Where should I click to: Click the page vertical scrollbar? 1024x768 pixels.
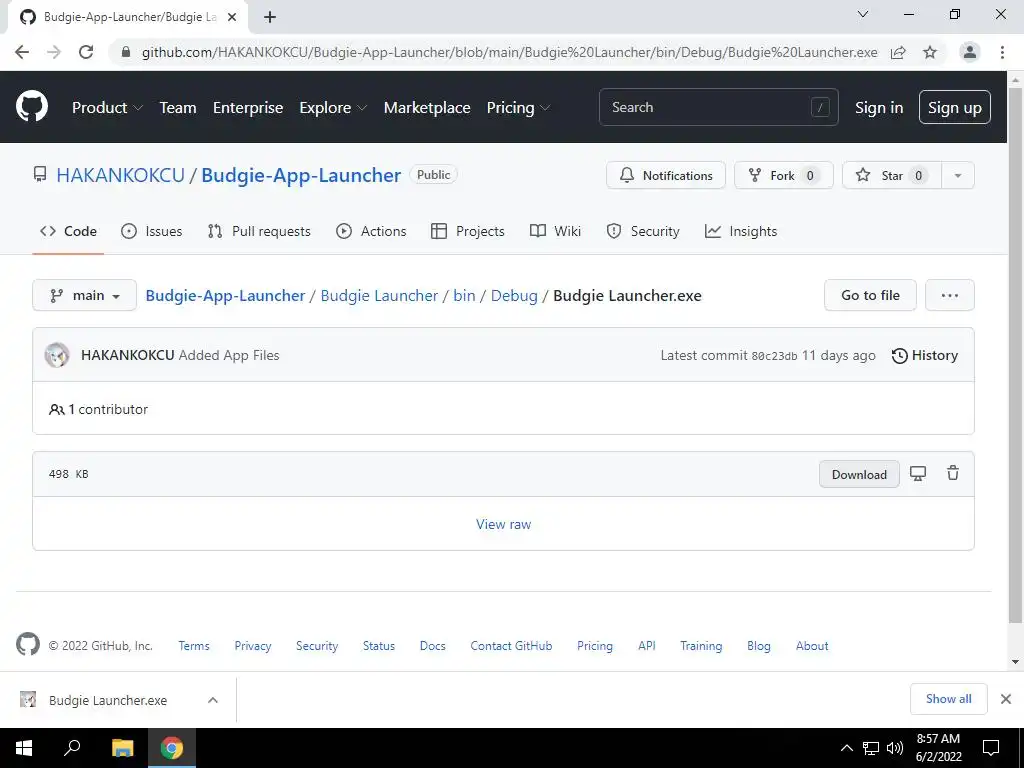click(1015, 353)
